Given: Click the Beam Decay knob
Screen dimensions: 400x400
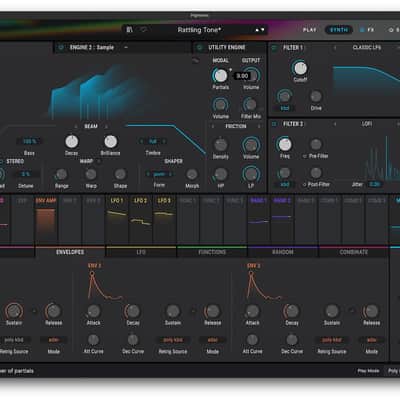Looking at the screenshot, I should pyautogui.click(x=71, y=142).
